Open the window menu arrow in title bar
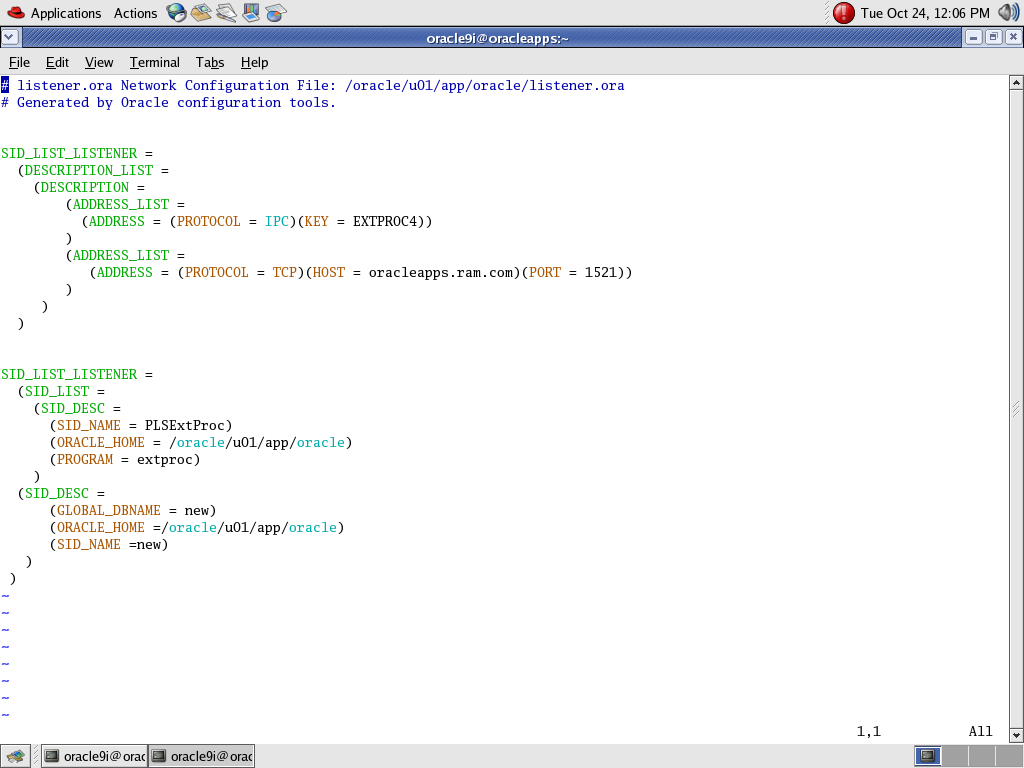 10,37
